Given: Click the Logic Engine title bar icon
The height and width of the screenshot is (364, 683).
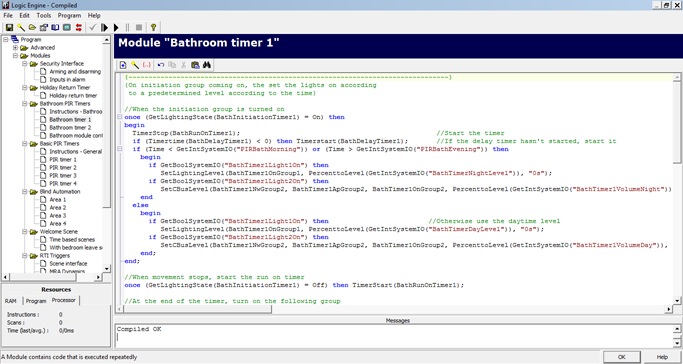Looking at the screenshot, I should coord(5,5).
